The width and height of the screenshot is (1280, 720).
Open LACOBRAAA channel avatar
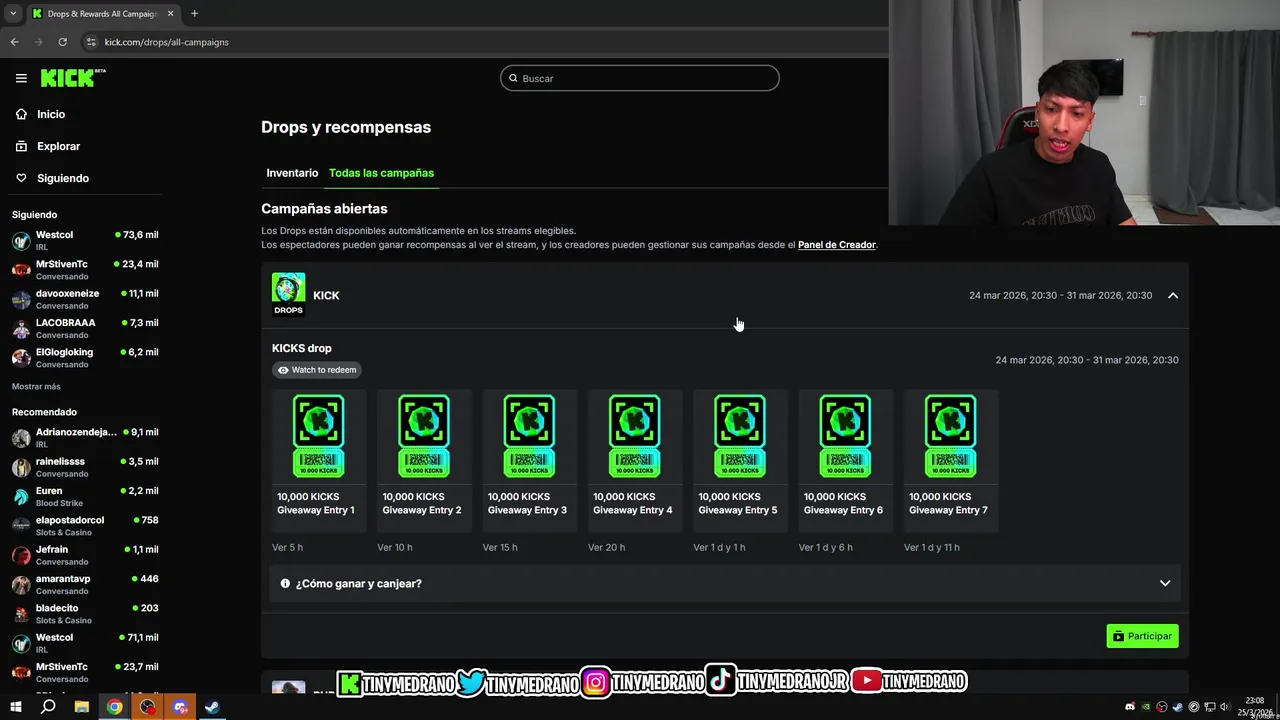pos(21,328)
